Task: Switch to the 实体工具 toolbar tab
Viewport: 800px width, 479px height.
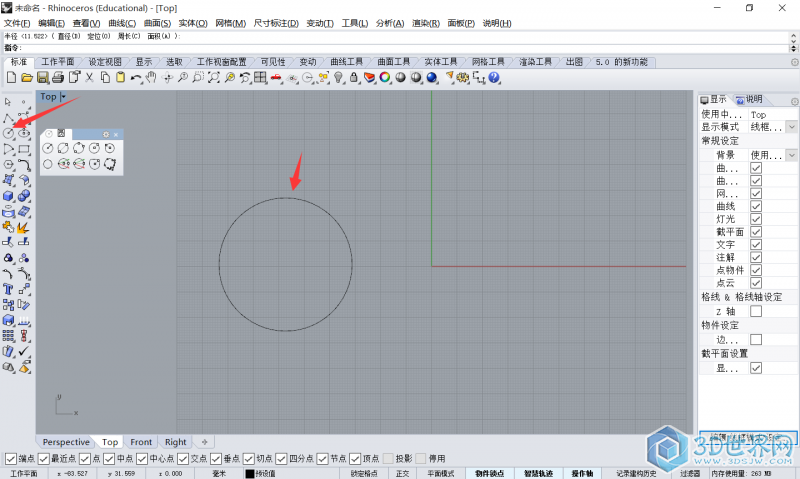Action: [441, 62]
